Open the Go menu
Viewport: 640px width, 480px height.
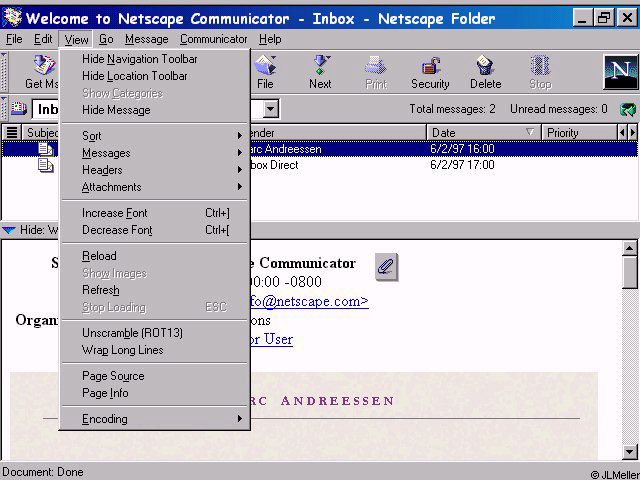(106, 39)
